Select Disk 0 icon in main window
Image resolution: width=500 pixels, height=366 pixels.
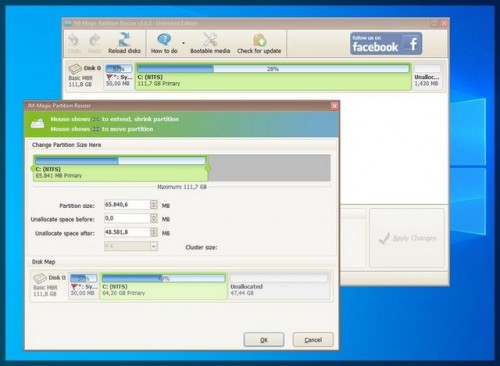pyautogui.click(x=75, y=69)
